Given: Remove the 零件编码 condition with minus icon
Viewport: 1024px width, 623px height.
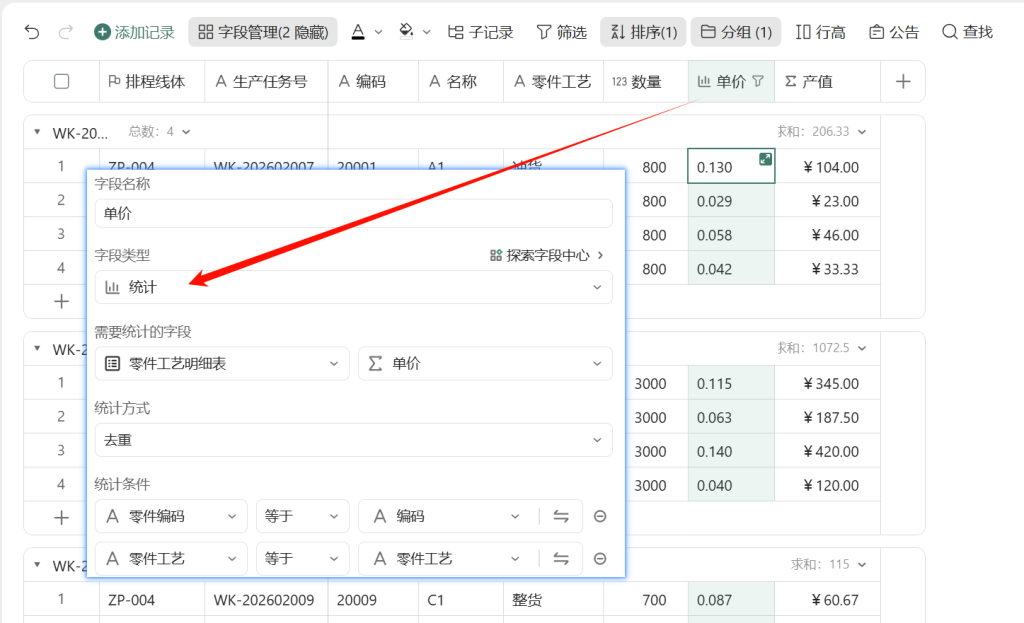Looking at the screenshot, I should 600,517.
